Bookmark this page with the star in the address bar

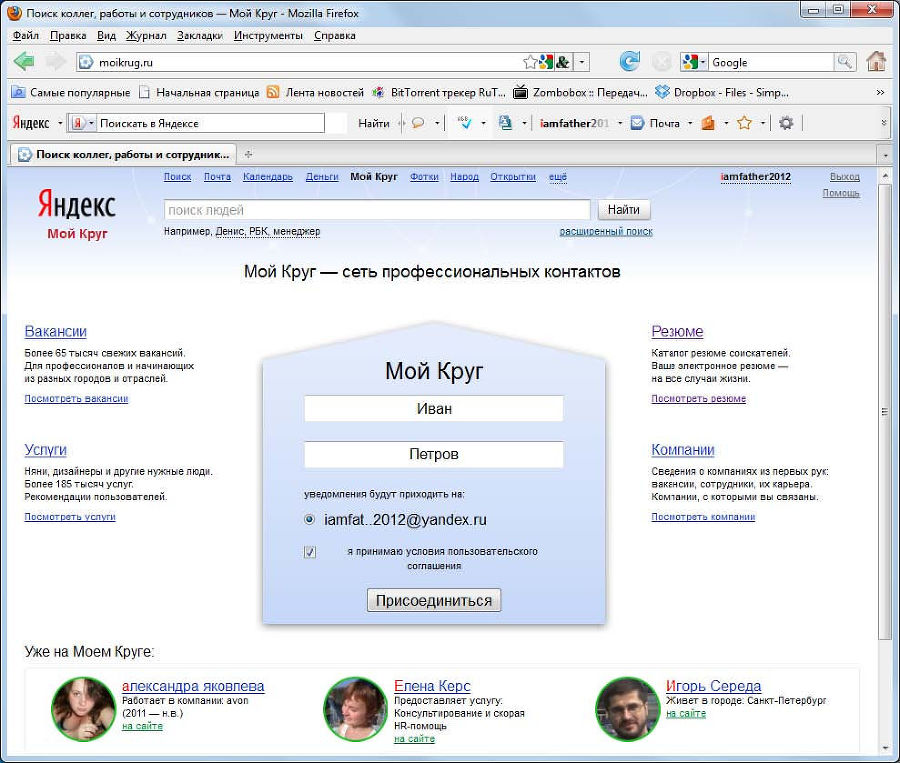[530, 62]
